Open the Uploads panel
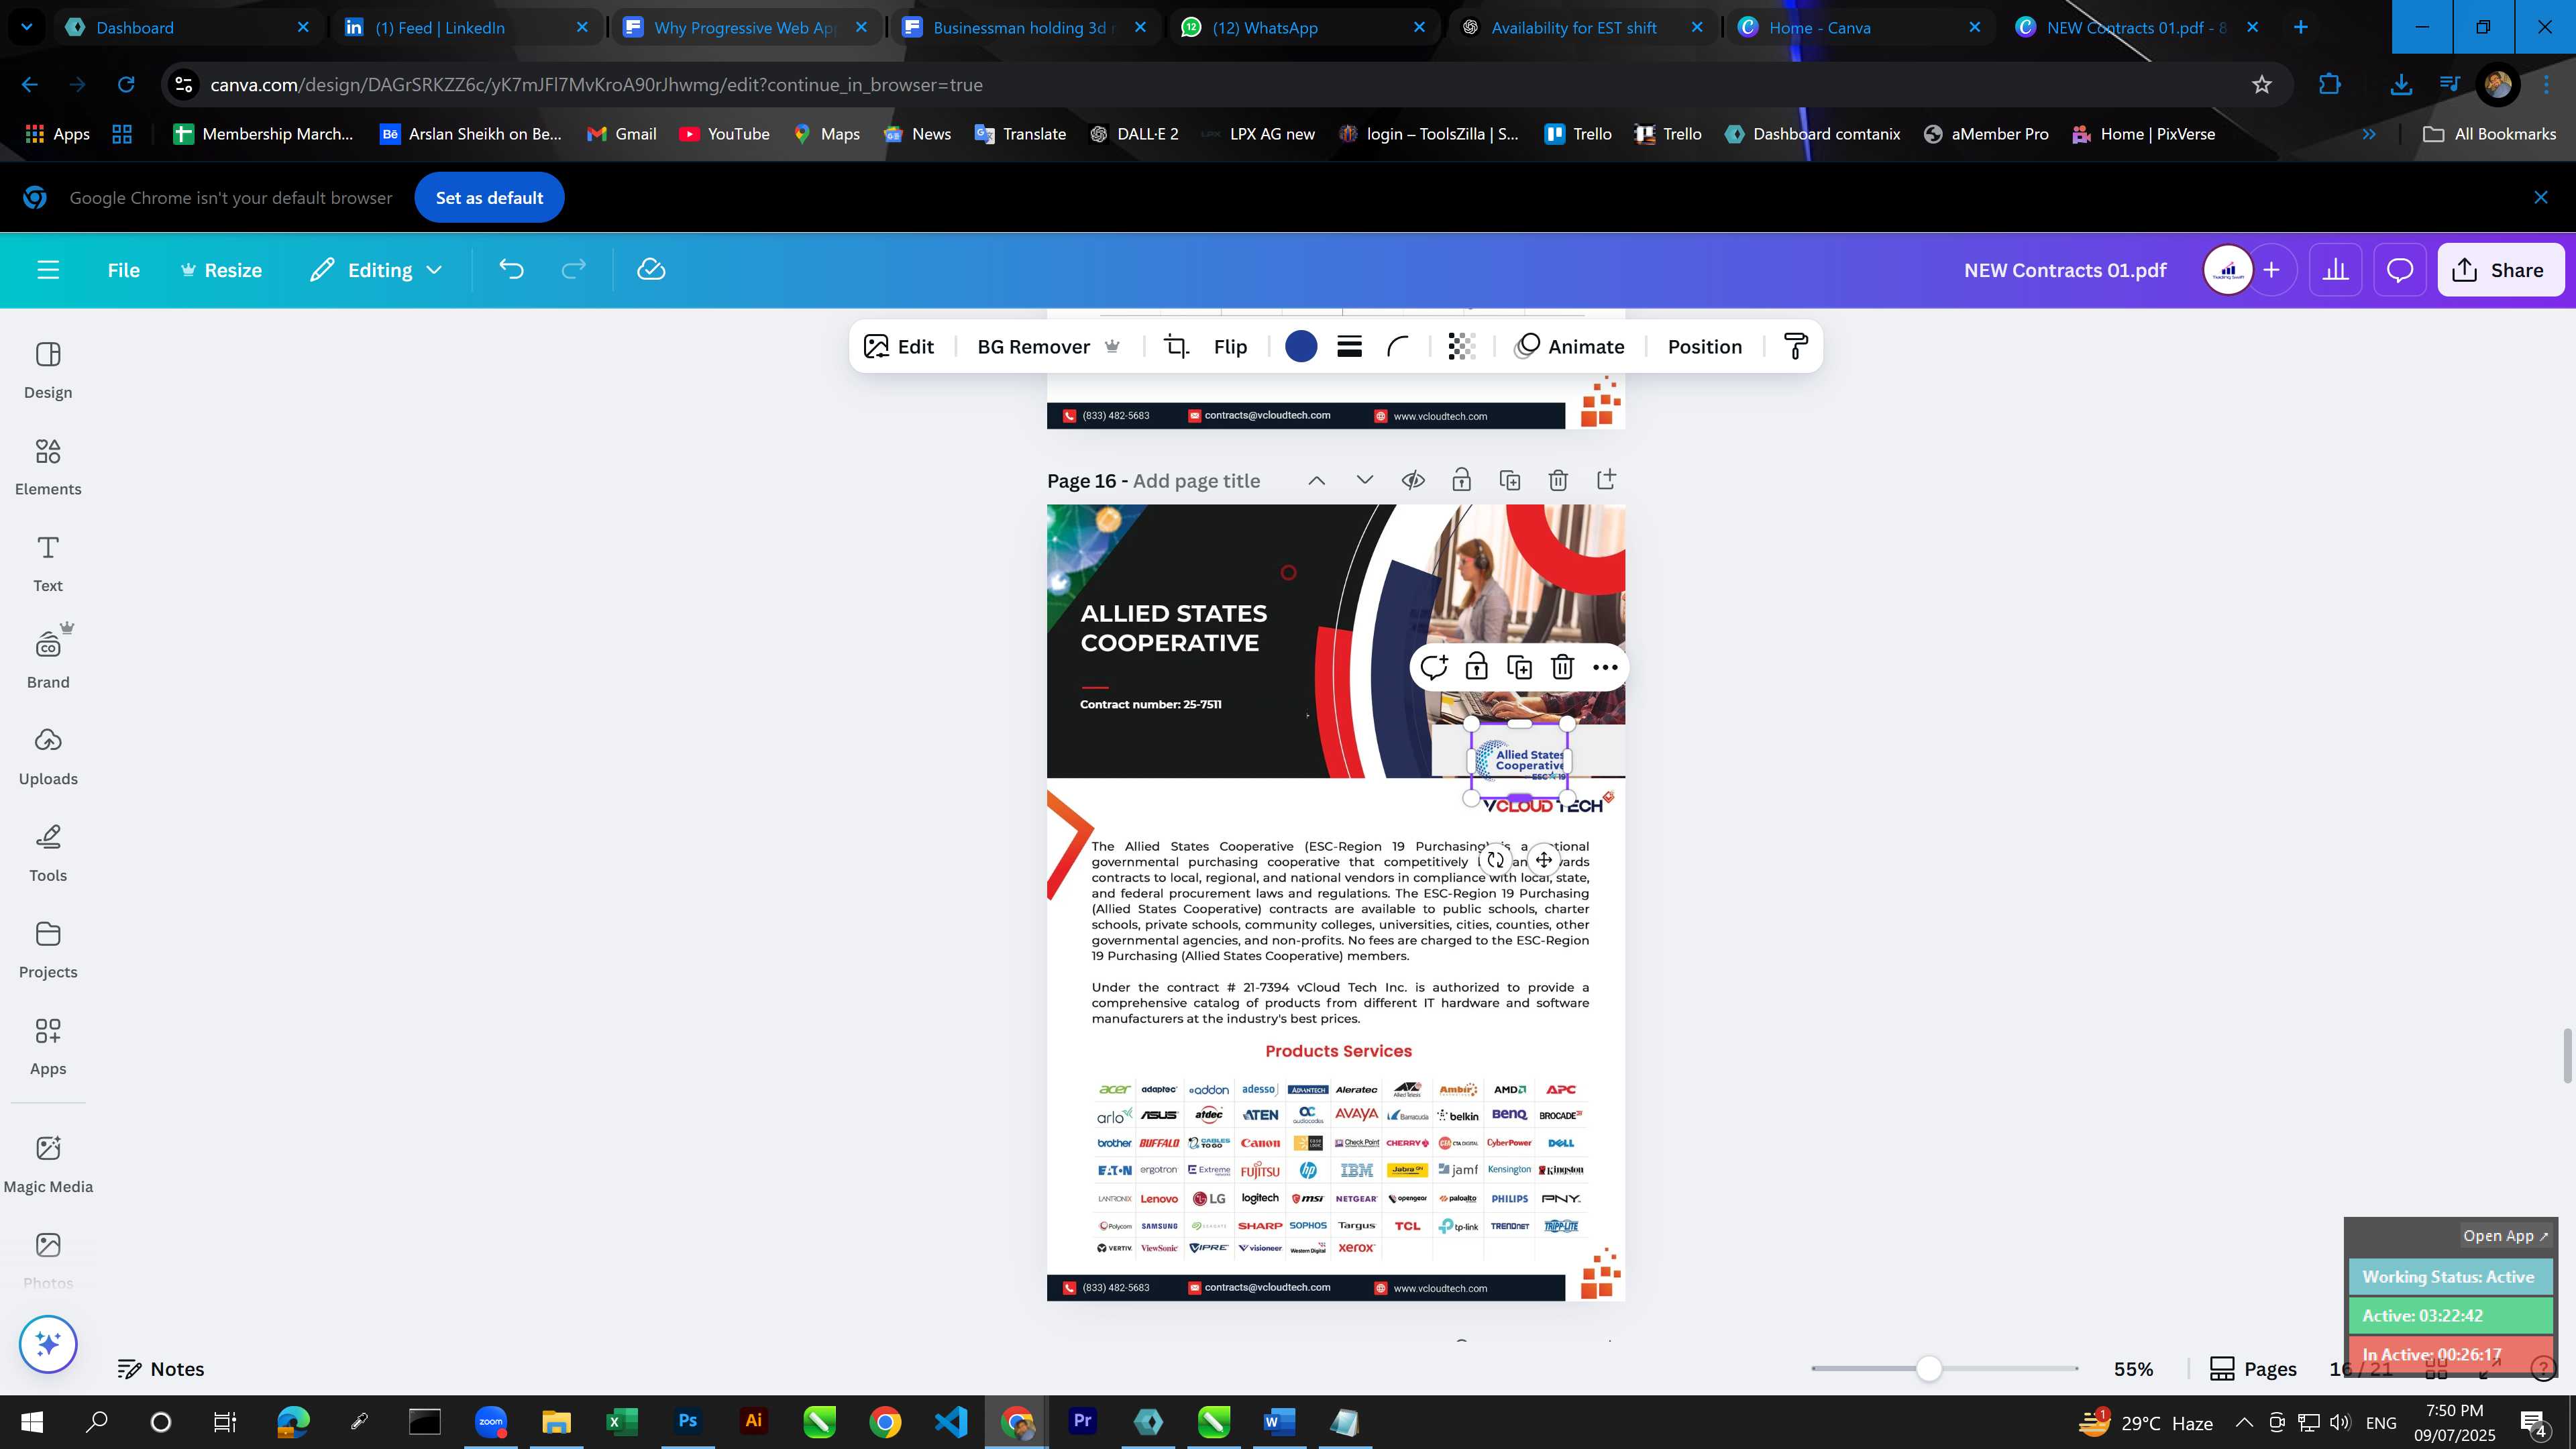Viewport: 2576px width, 1449px height. click(48, 757)
